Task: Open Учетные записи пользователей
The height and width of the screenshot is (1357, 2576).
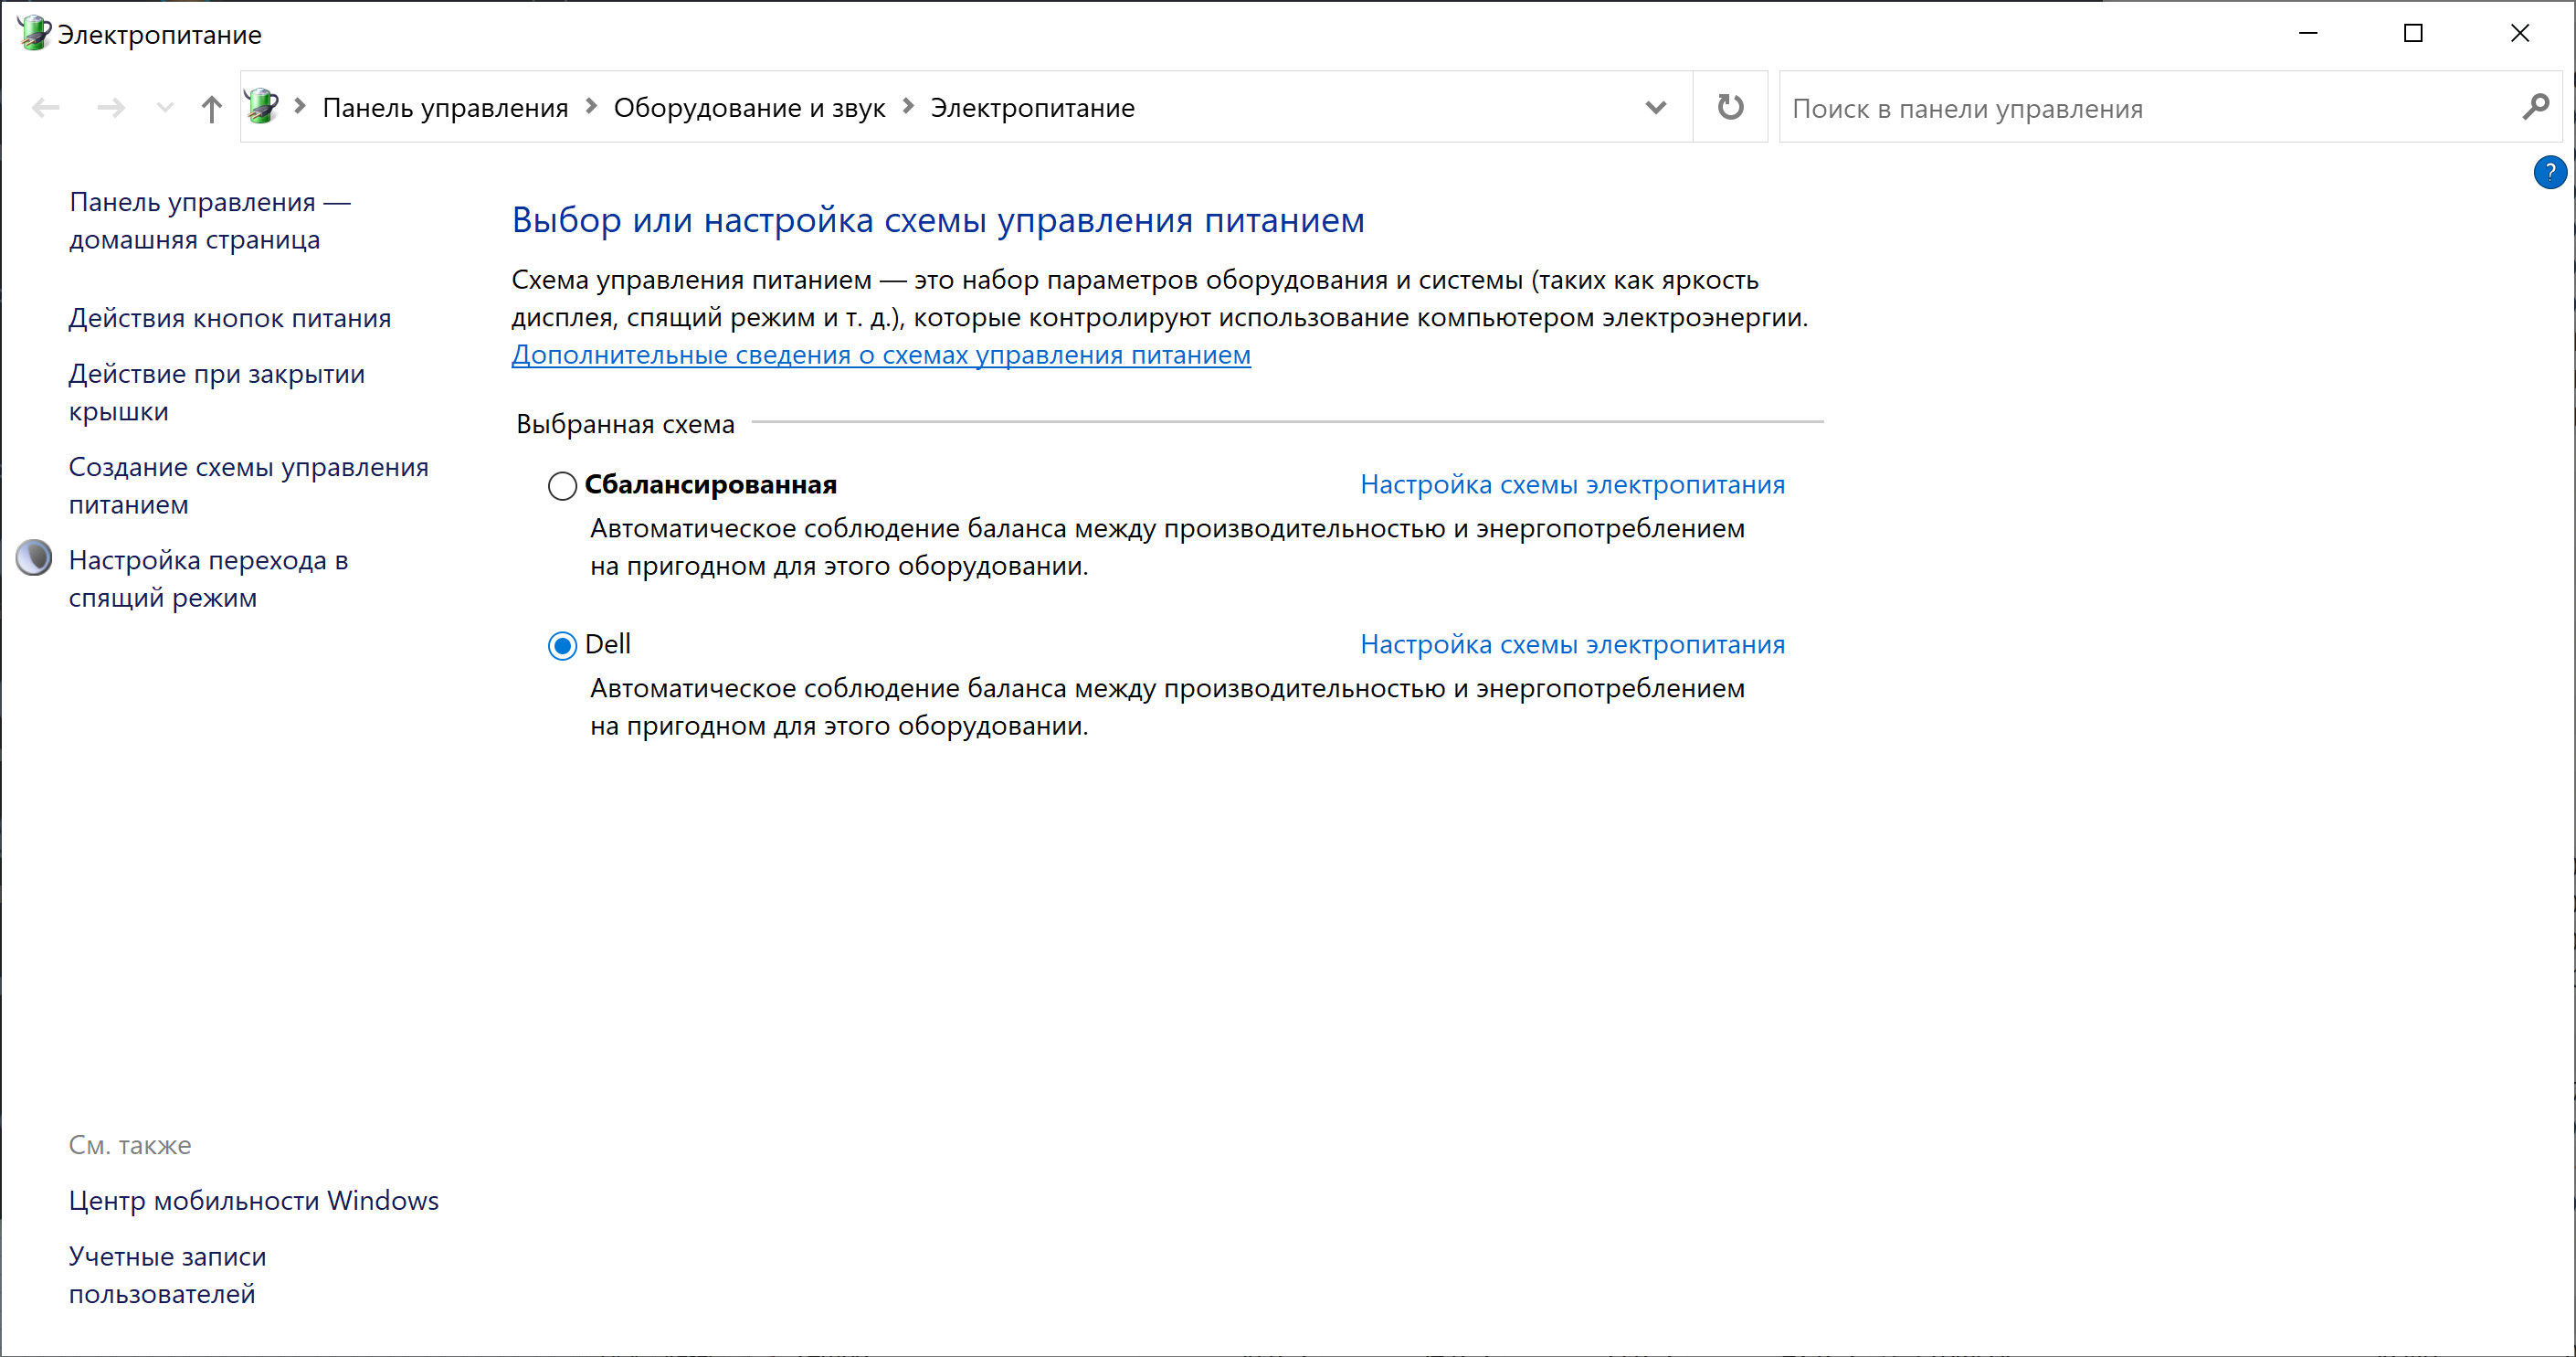Action: [x=168, y=1275]
